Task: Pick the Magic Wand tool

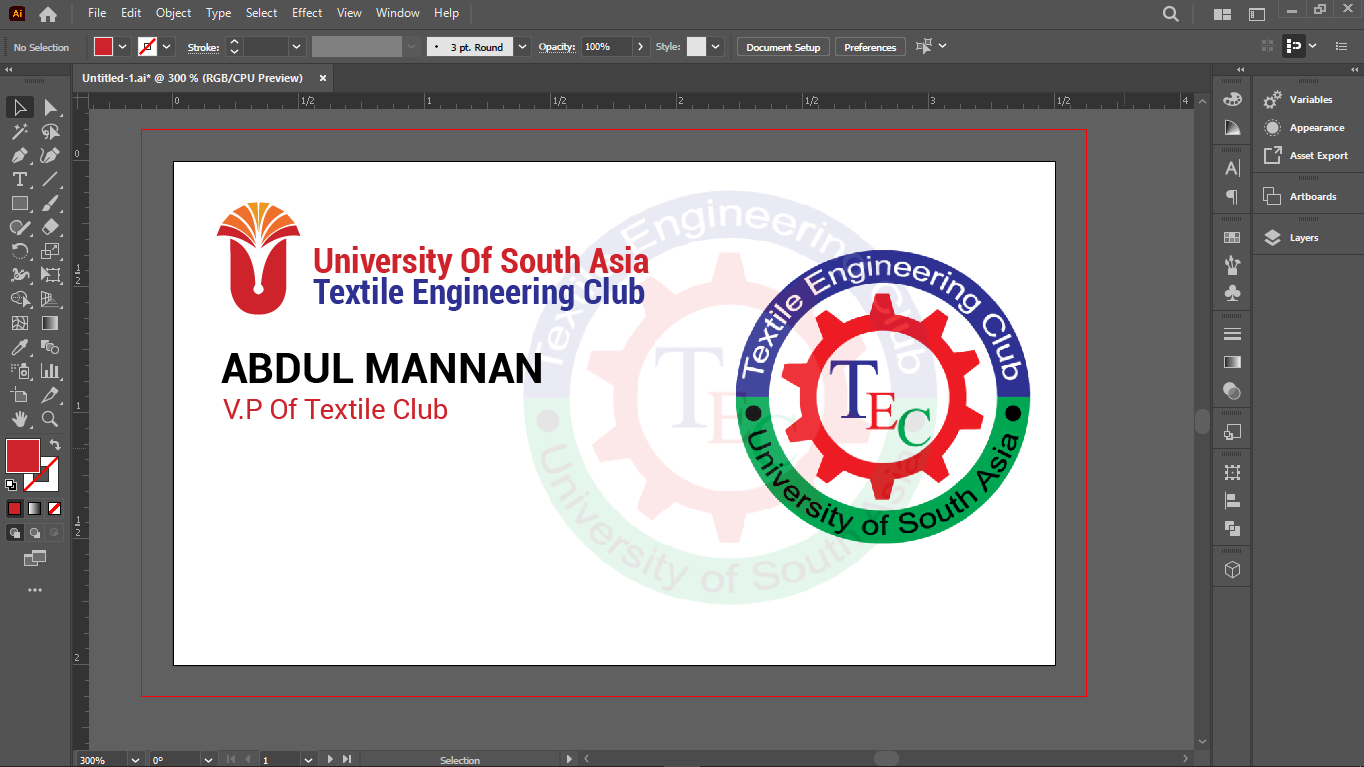Action: [x=19, y=131]
